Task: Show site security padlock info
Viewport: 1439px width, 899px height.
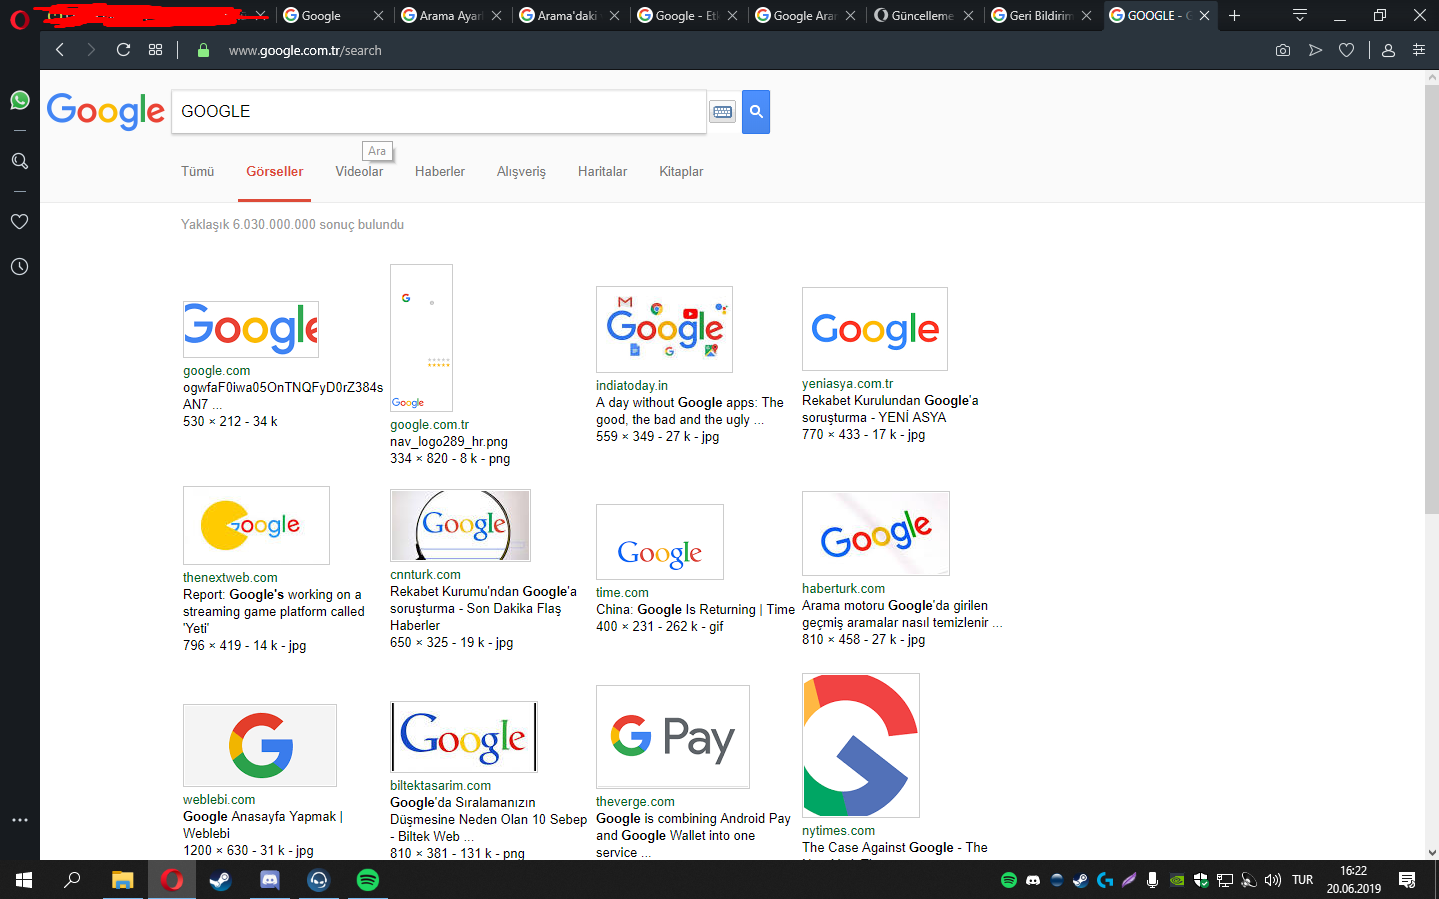Action: pos(203,50)
